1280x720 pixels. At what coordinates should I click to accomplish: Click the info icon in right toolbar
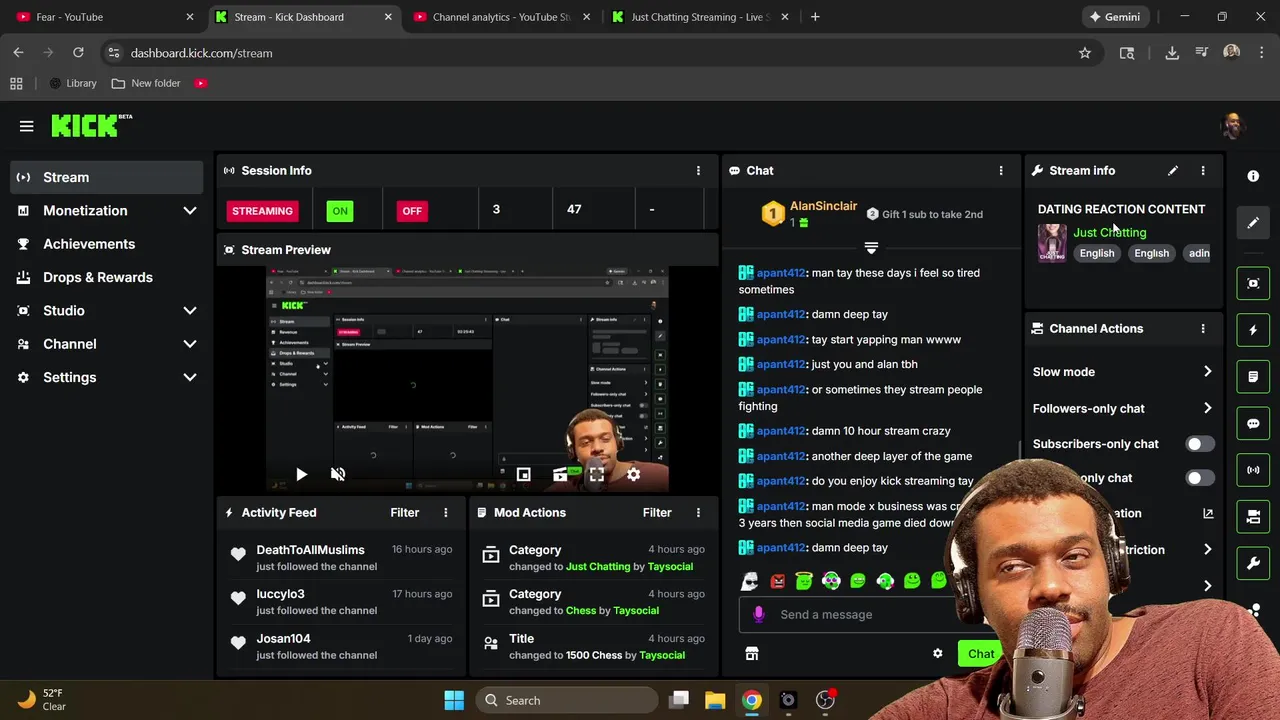tap(1253, 176)
